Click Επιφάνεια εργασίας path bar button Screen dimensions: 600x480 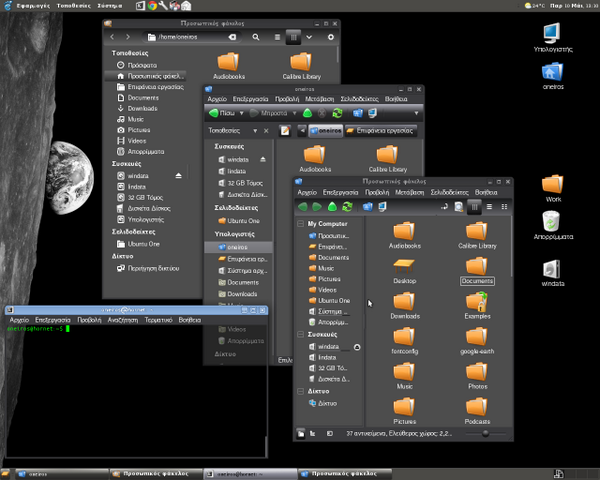pos(381,131)
